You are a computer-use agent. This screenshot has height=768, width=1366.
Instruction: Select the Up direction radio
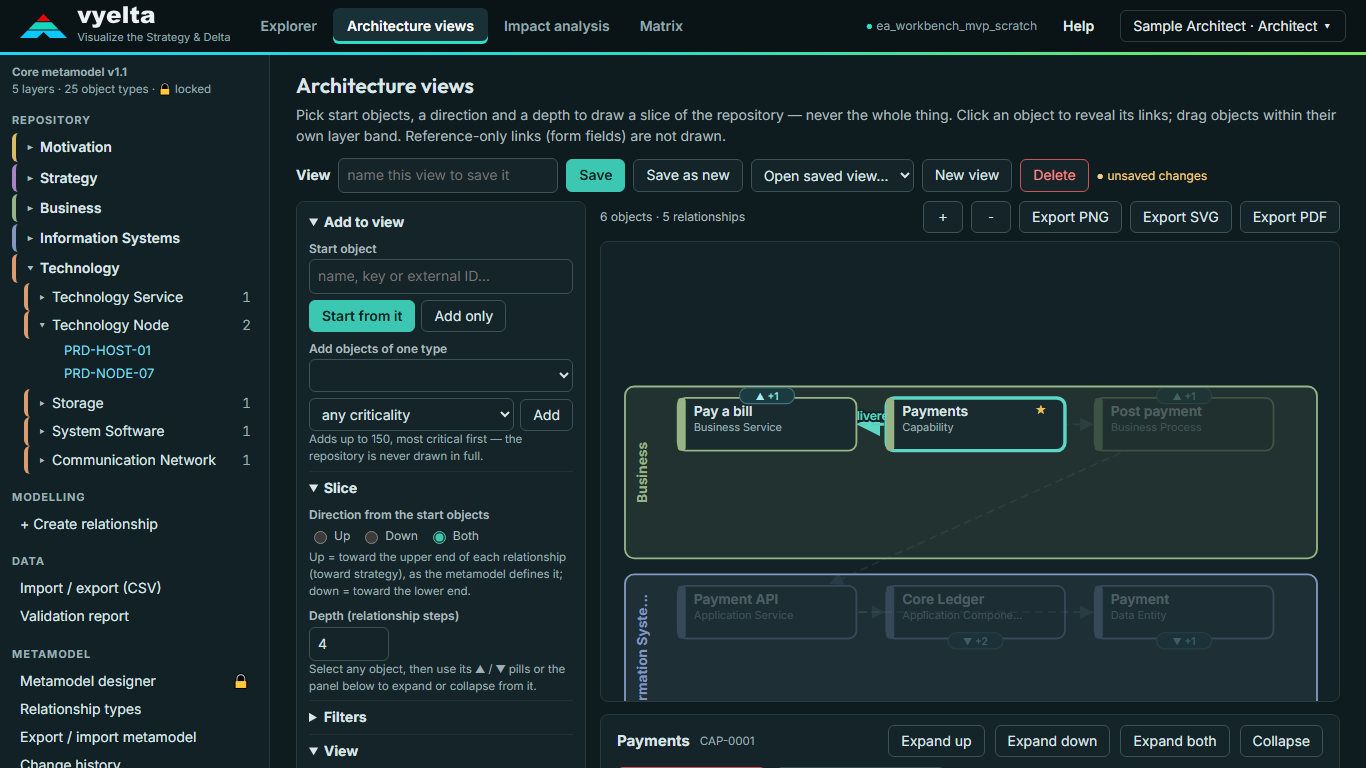pyautogui.click(x=321, y=537)
